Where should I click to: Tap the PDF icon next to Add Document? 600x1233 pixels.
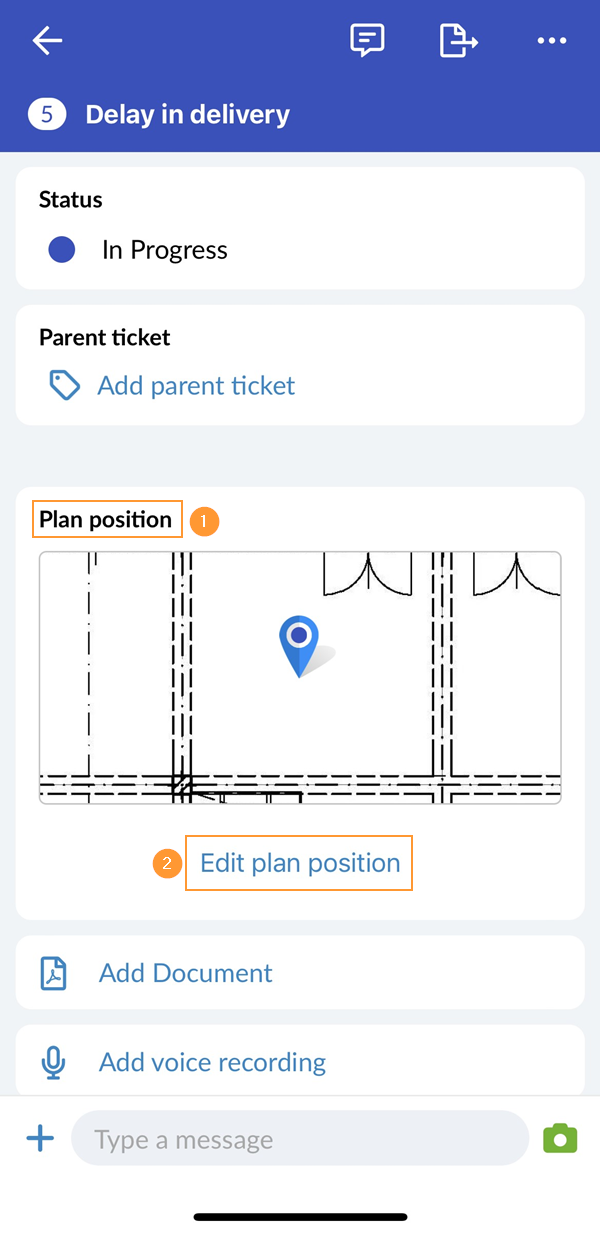55,972
